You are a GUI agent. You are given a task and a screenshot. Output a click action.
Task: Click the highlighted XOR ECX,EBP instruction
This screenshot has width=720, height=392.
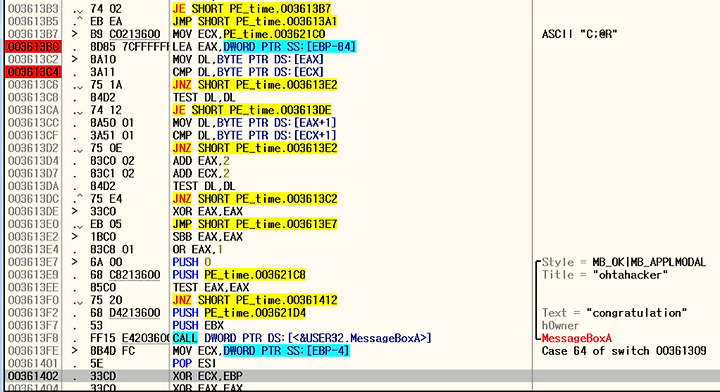pos(207,376)
